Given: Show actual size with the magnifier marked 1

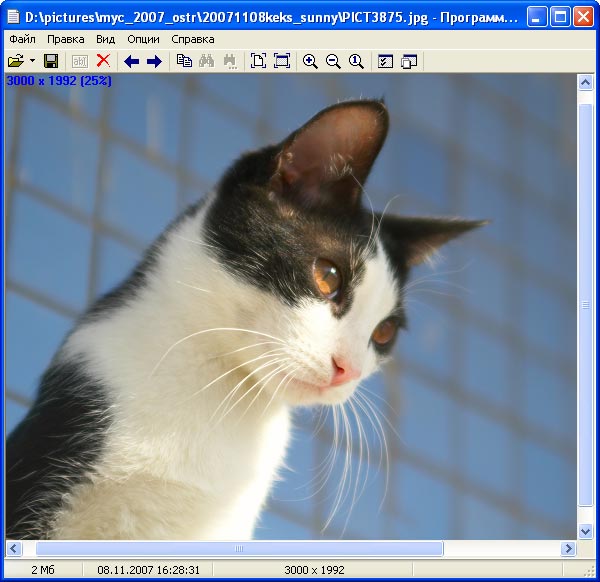Looking at the screenshot, I should 356,61.
